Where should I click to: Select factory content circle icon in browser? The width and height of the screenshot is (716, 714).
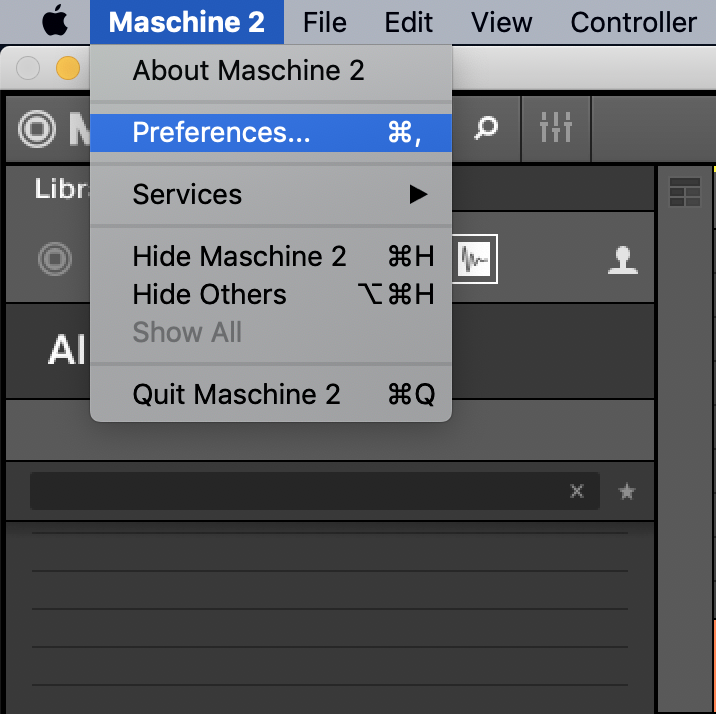point(55,259)
